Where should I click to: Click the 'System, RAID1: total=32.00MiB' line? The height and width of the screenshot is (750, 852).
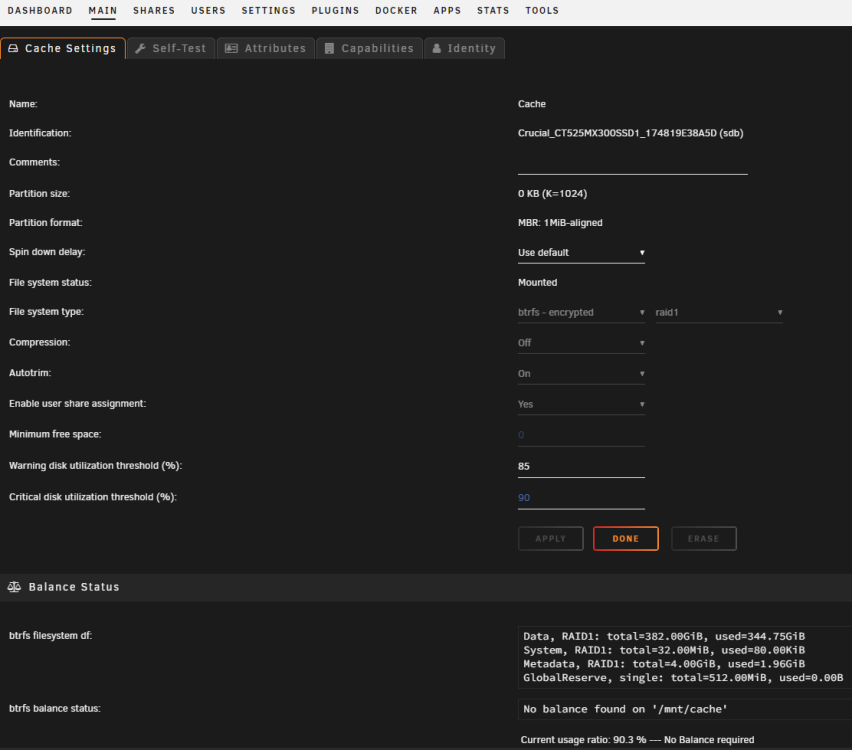click(x=664, y=650)
